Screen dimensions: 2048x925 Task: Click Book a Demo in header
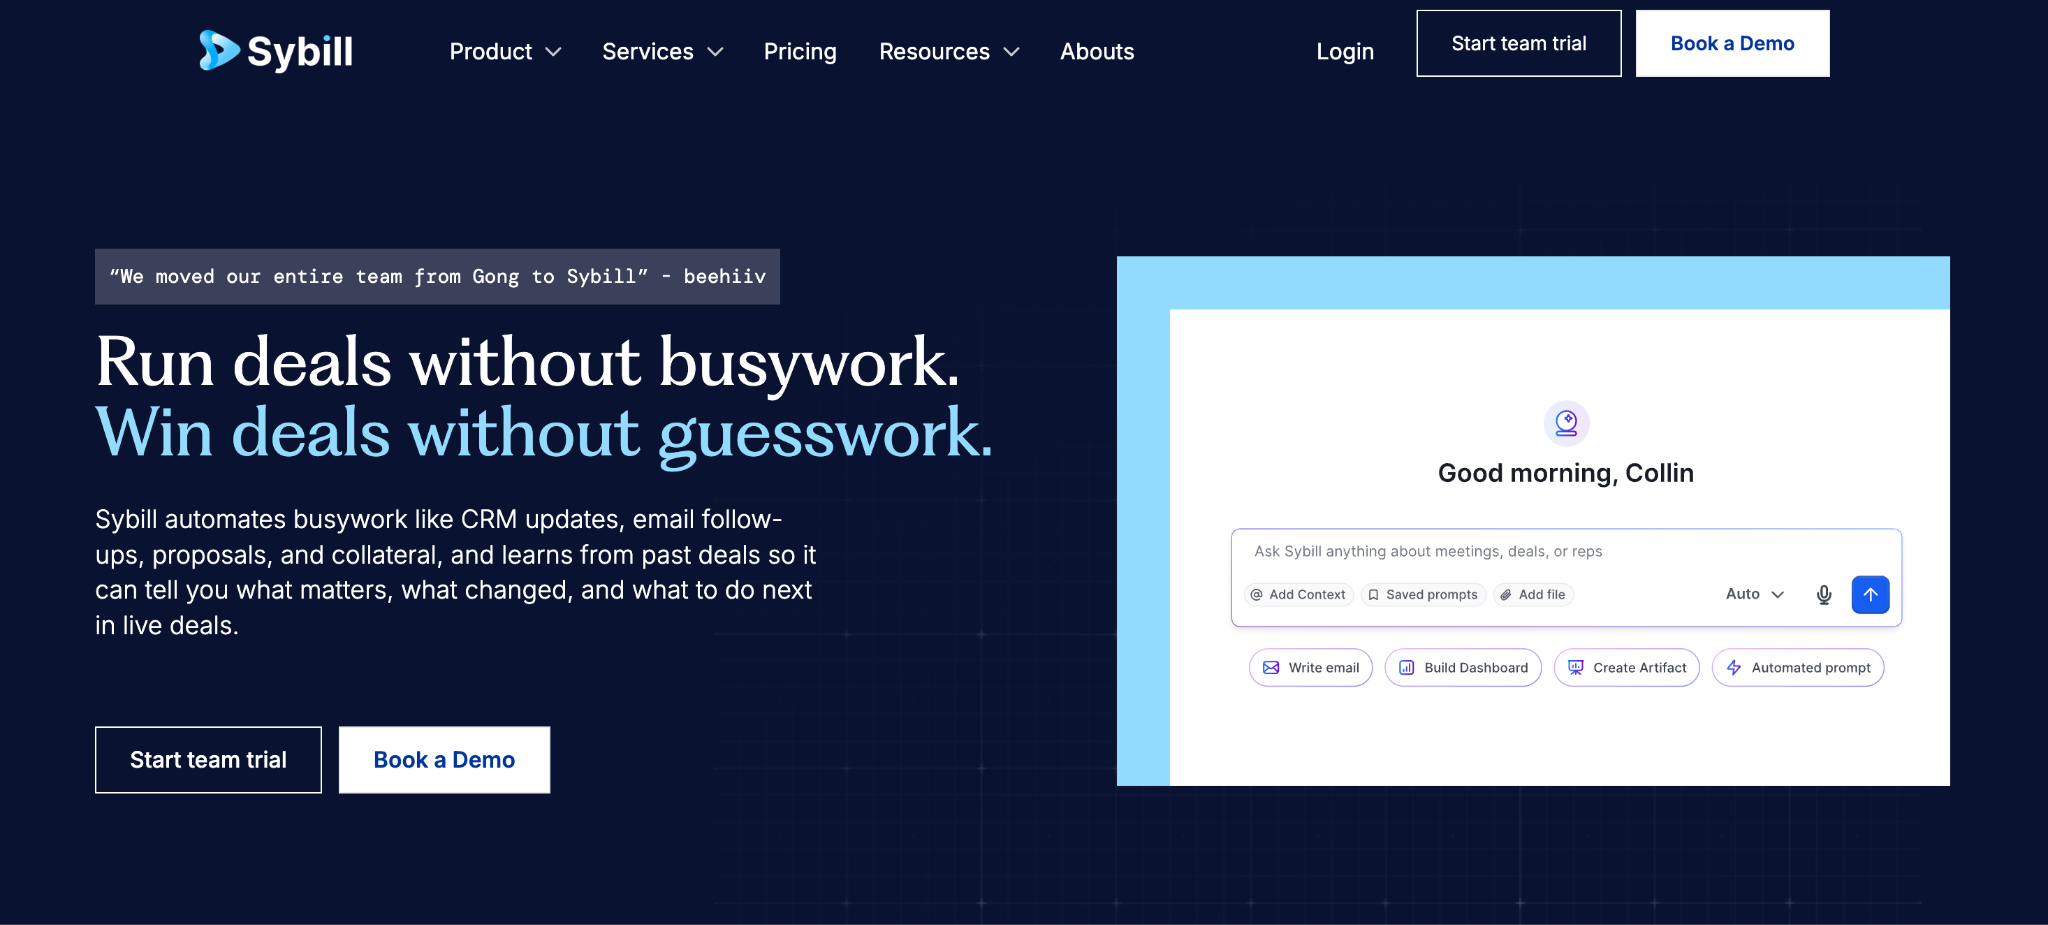[1733, 44]
